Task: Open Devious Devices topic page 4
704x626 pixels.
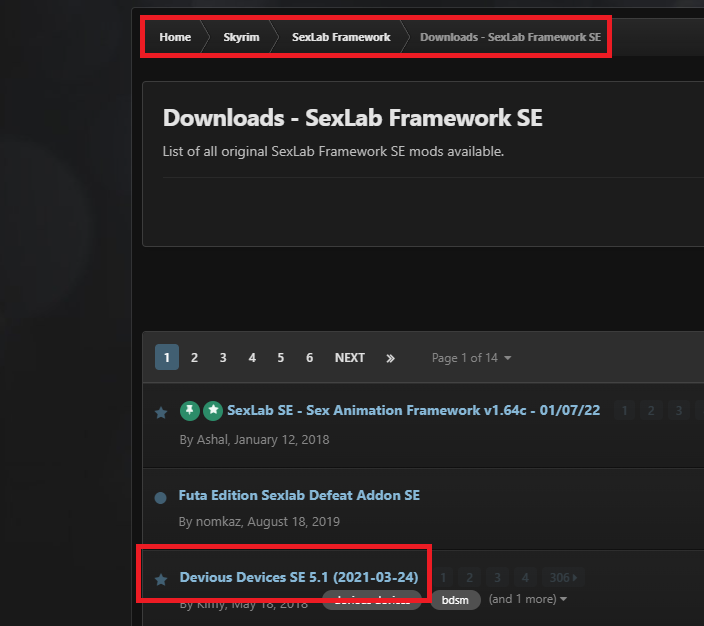Action: pos(524,578)
